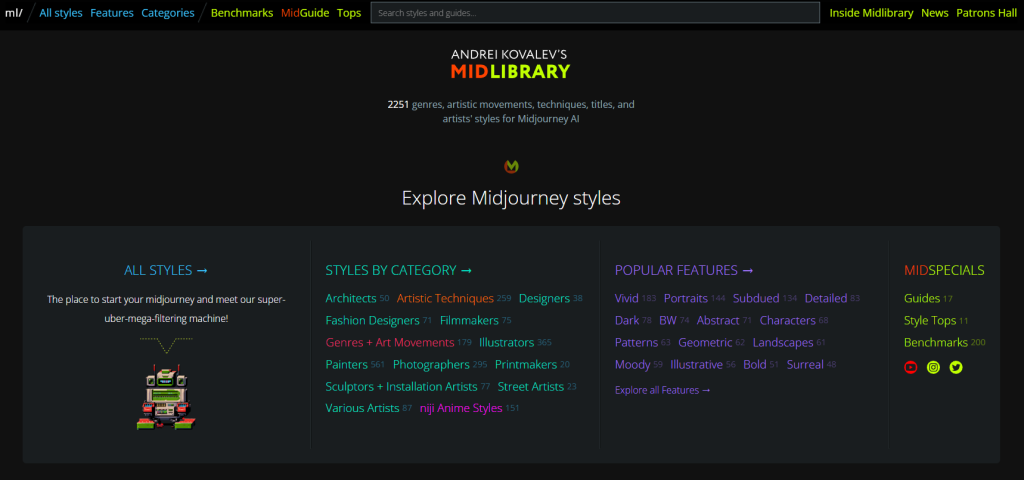Select the Moody feature
The height and width of the screenshot is (480, 1024).
coord(632,364)
